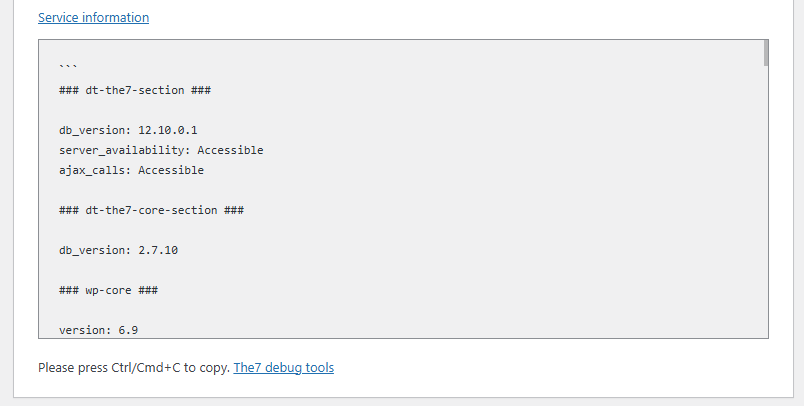This screenshot has height=406, width=804.
Task: Click the '2.7.10' version value
Action: [158, 250]
